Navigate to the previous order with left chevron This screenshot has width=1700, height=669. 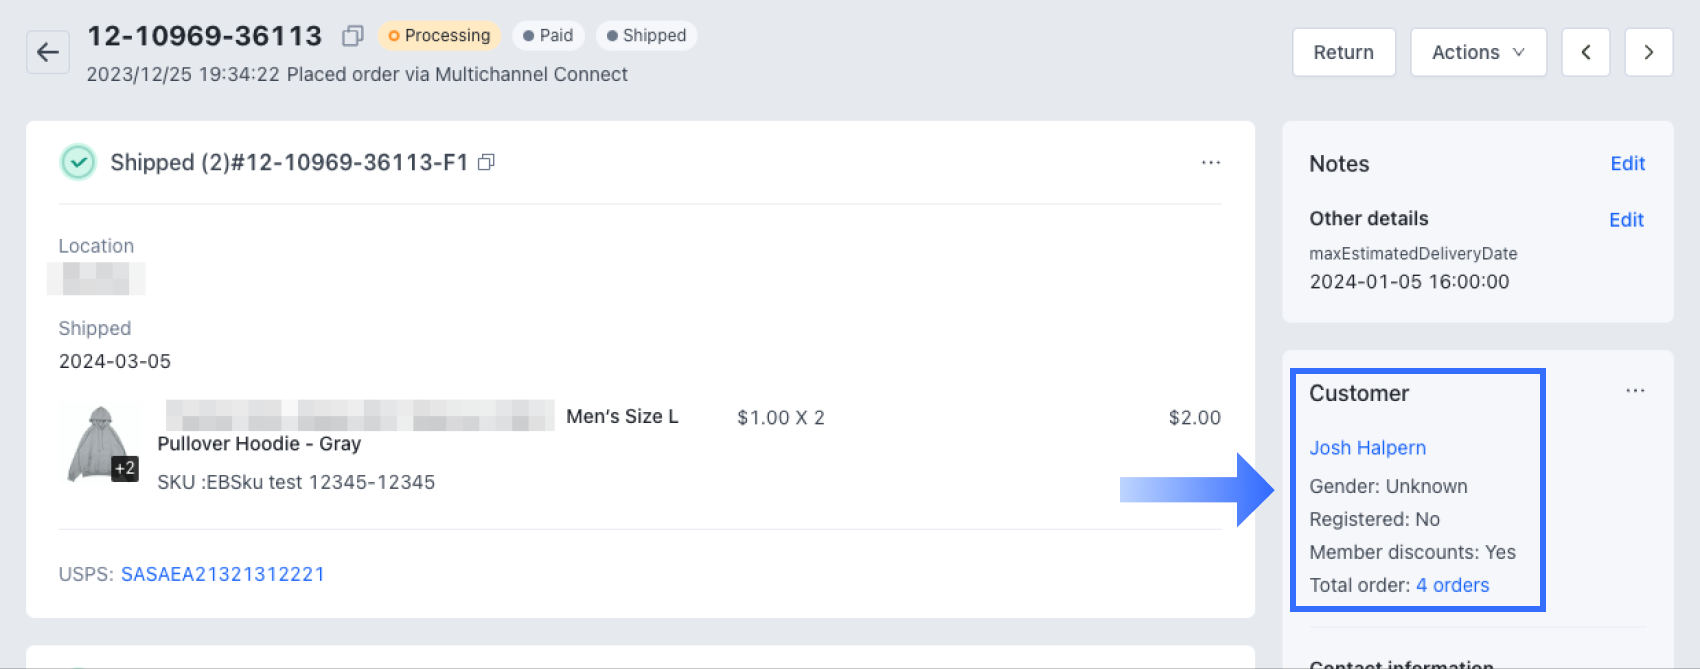click(x=1585, y=52)
